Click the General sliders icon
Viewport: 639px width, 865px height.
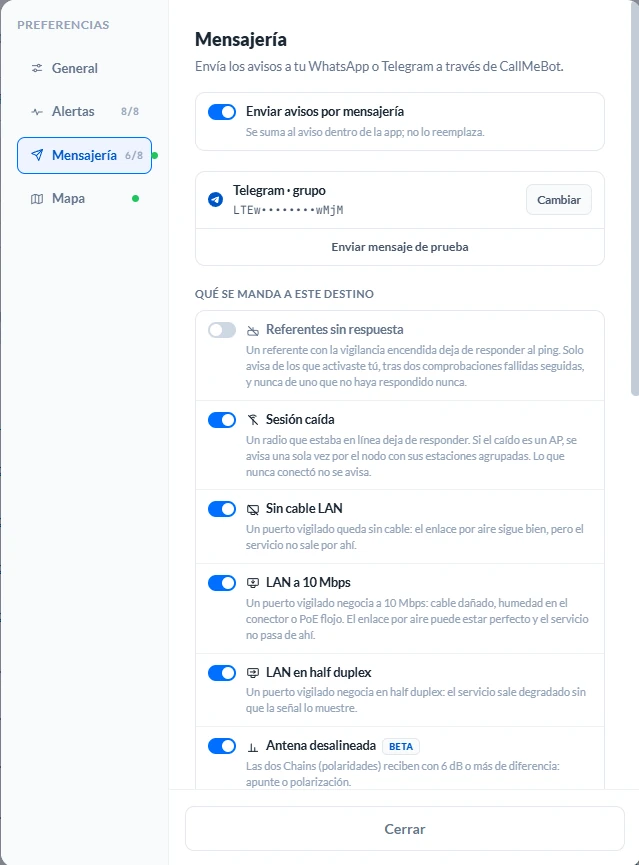[x=37, y=68]
